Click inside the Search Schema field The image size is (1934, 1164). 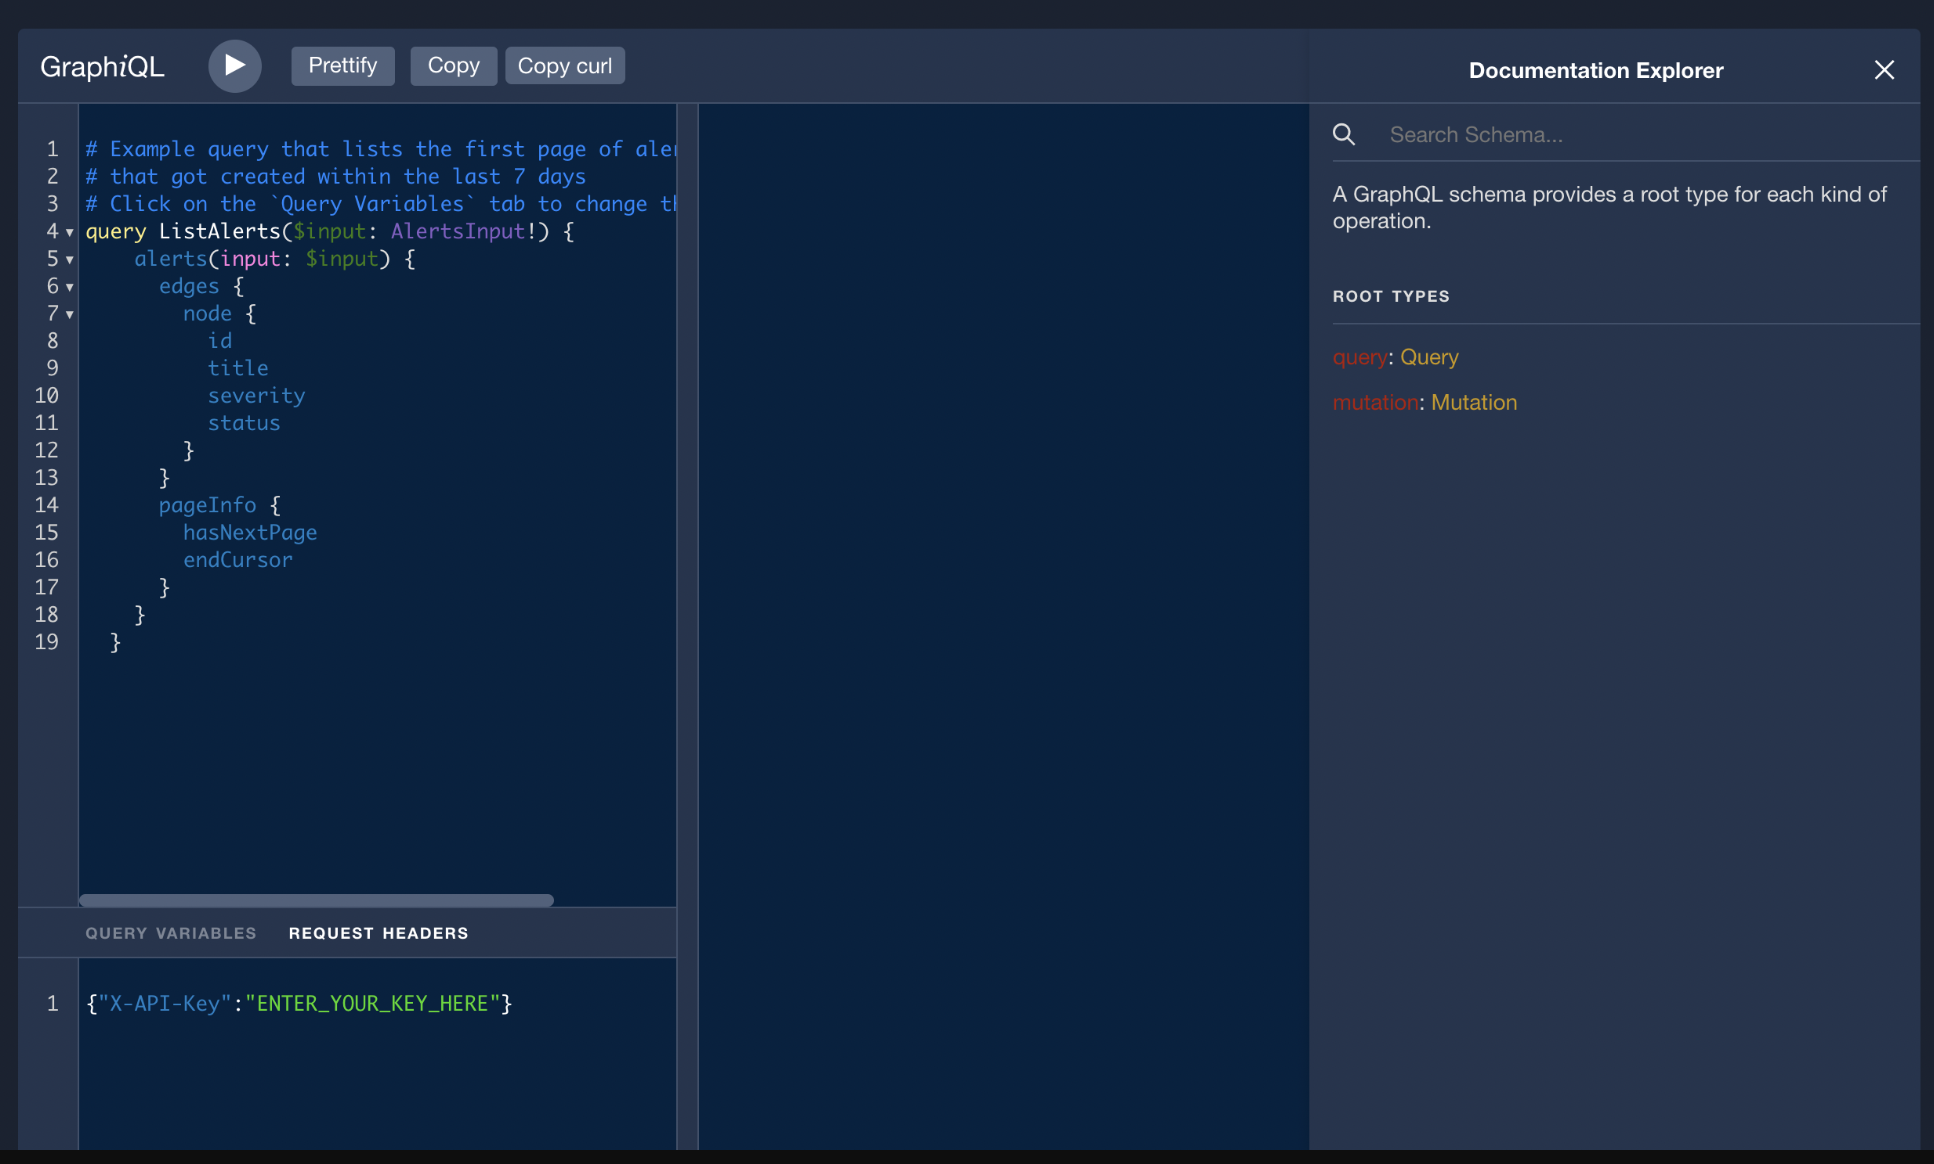pyautogui.click(x=1550, y=133)
